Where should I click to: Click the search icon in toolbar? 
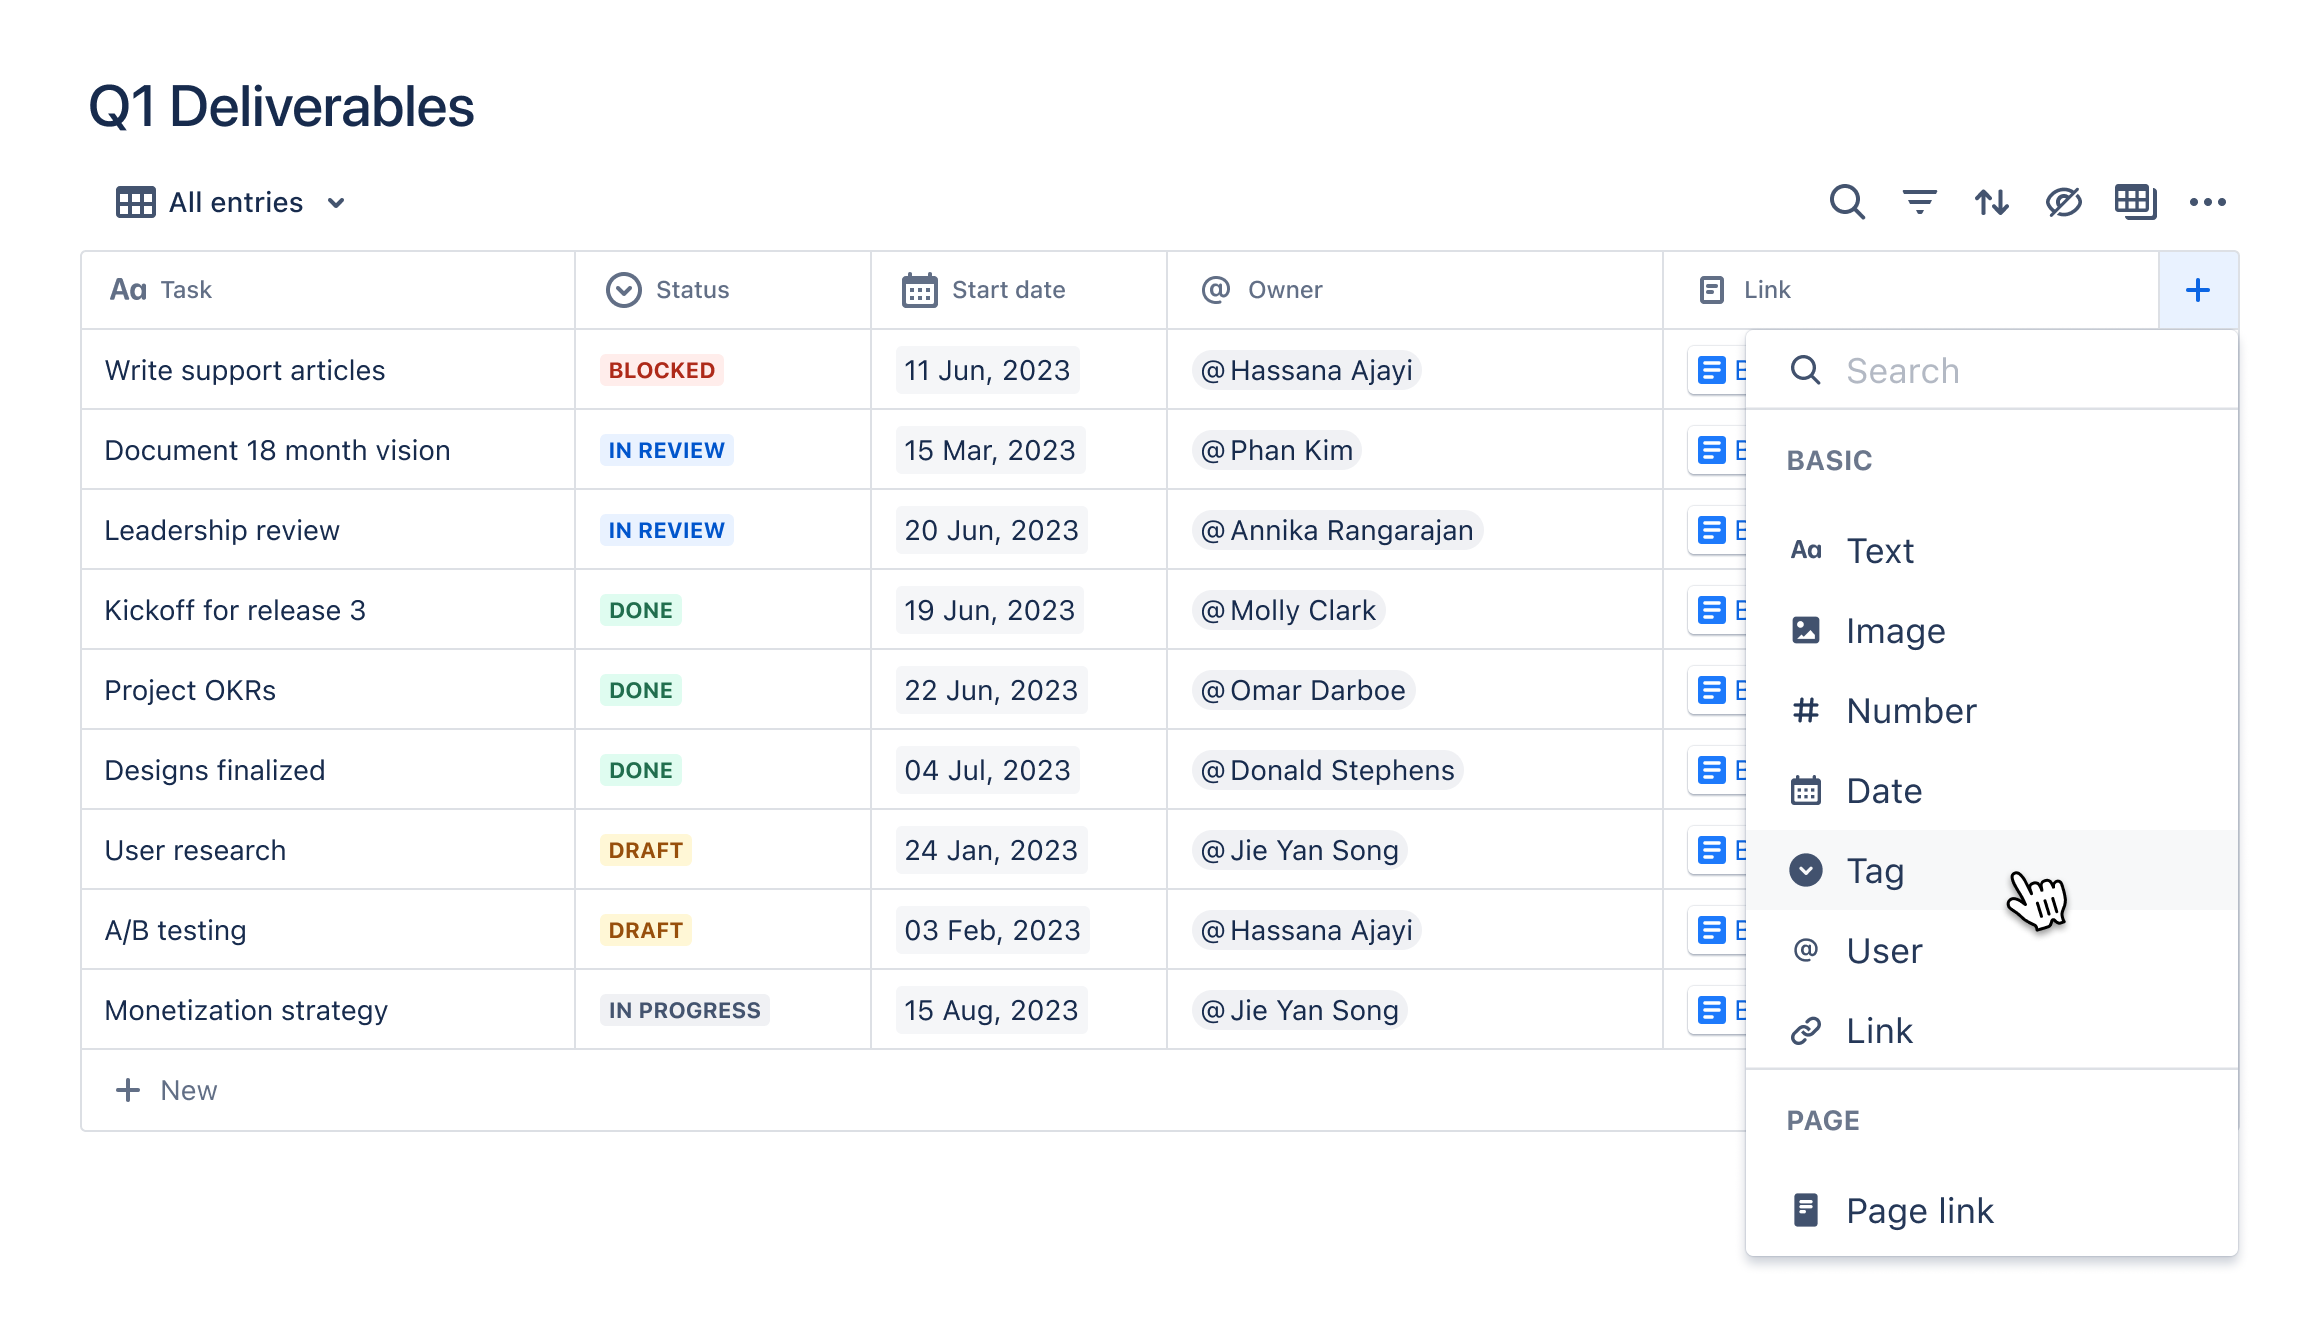(1845, 201)
